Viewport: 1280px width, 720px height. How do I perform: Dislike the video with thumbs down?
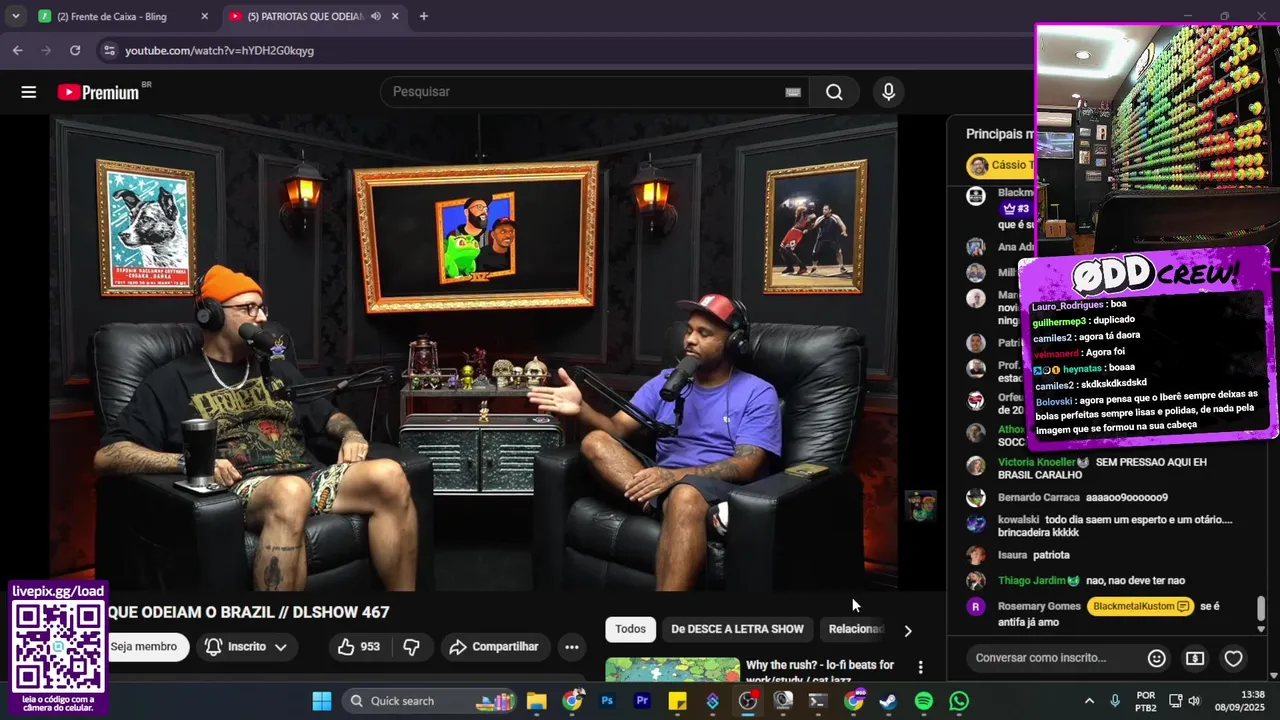point(411,647)
